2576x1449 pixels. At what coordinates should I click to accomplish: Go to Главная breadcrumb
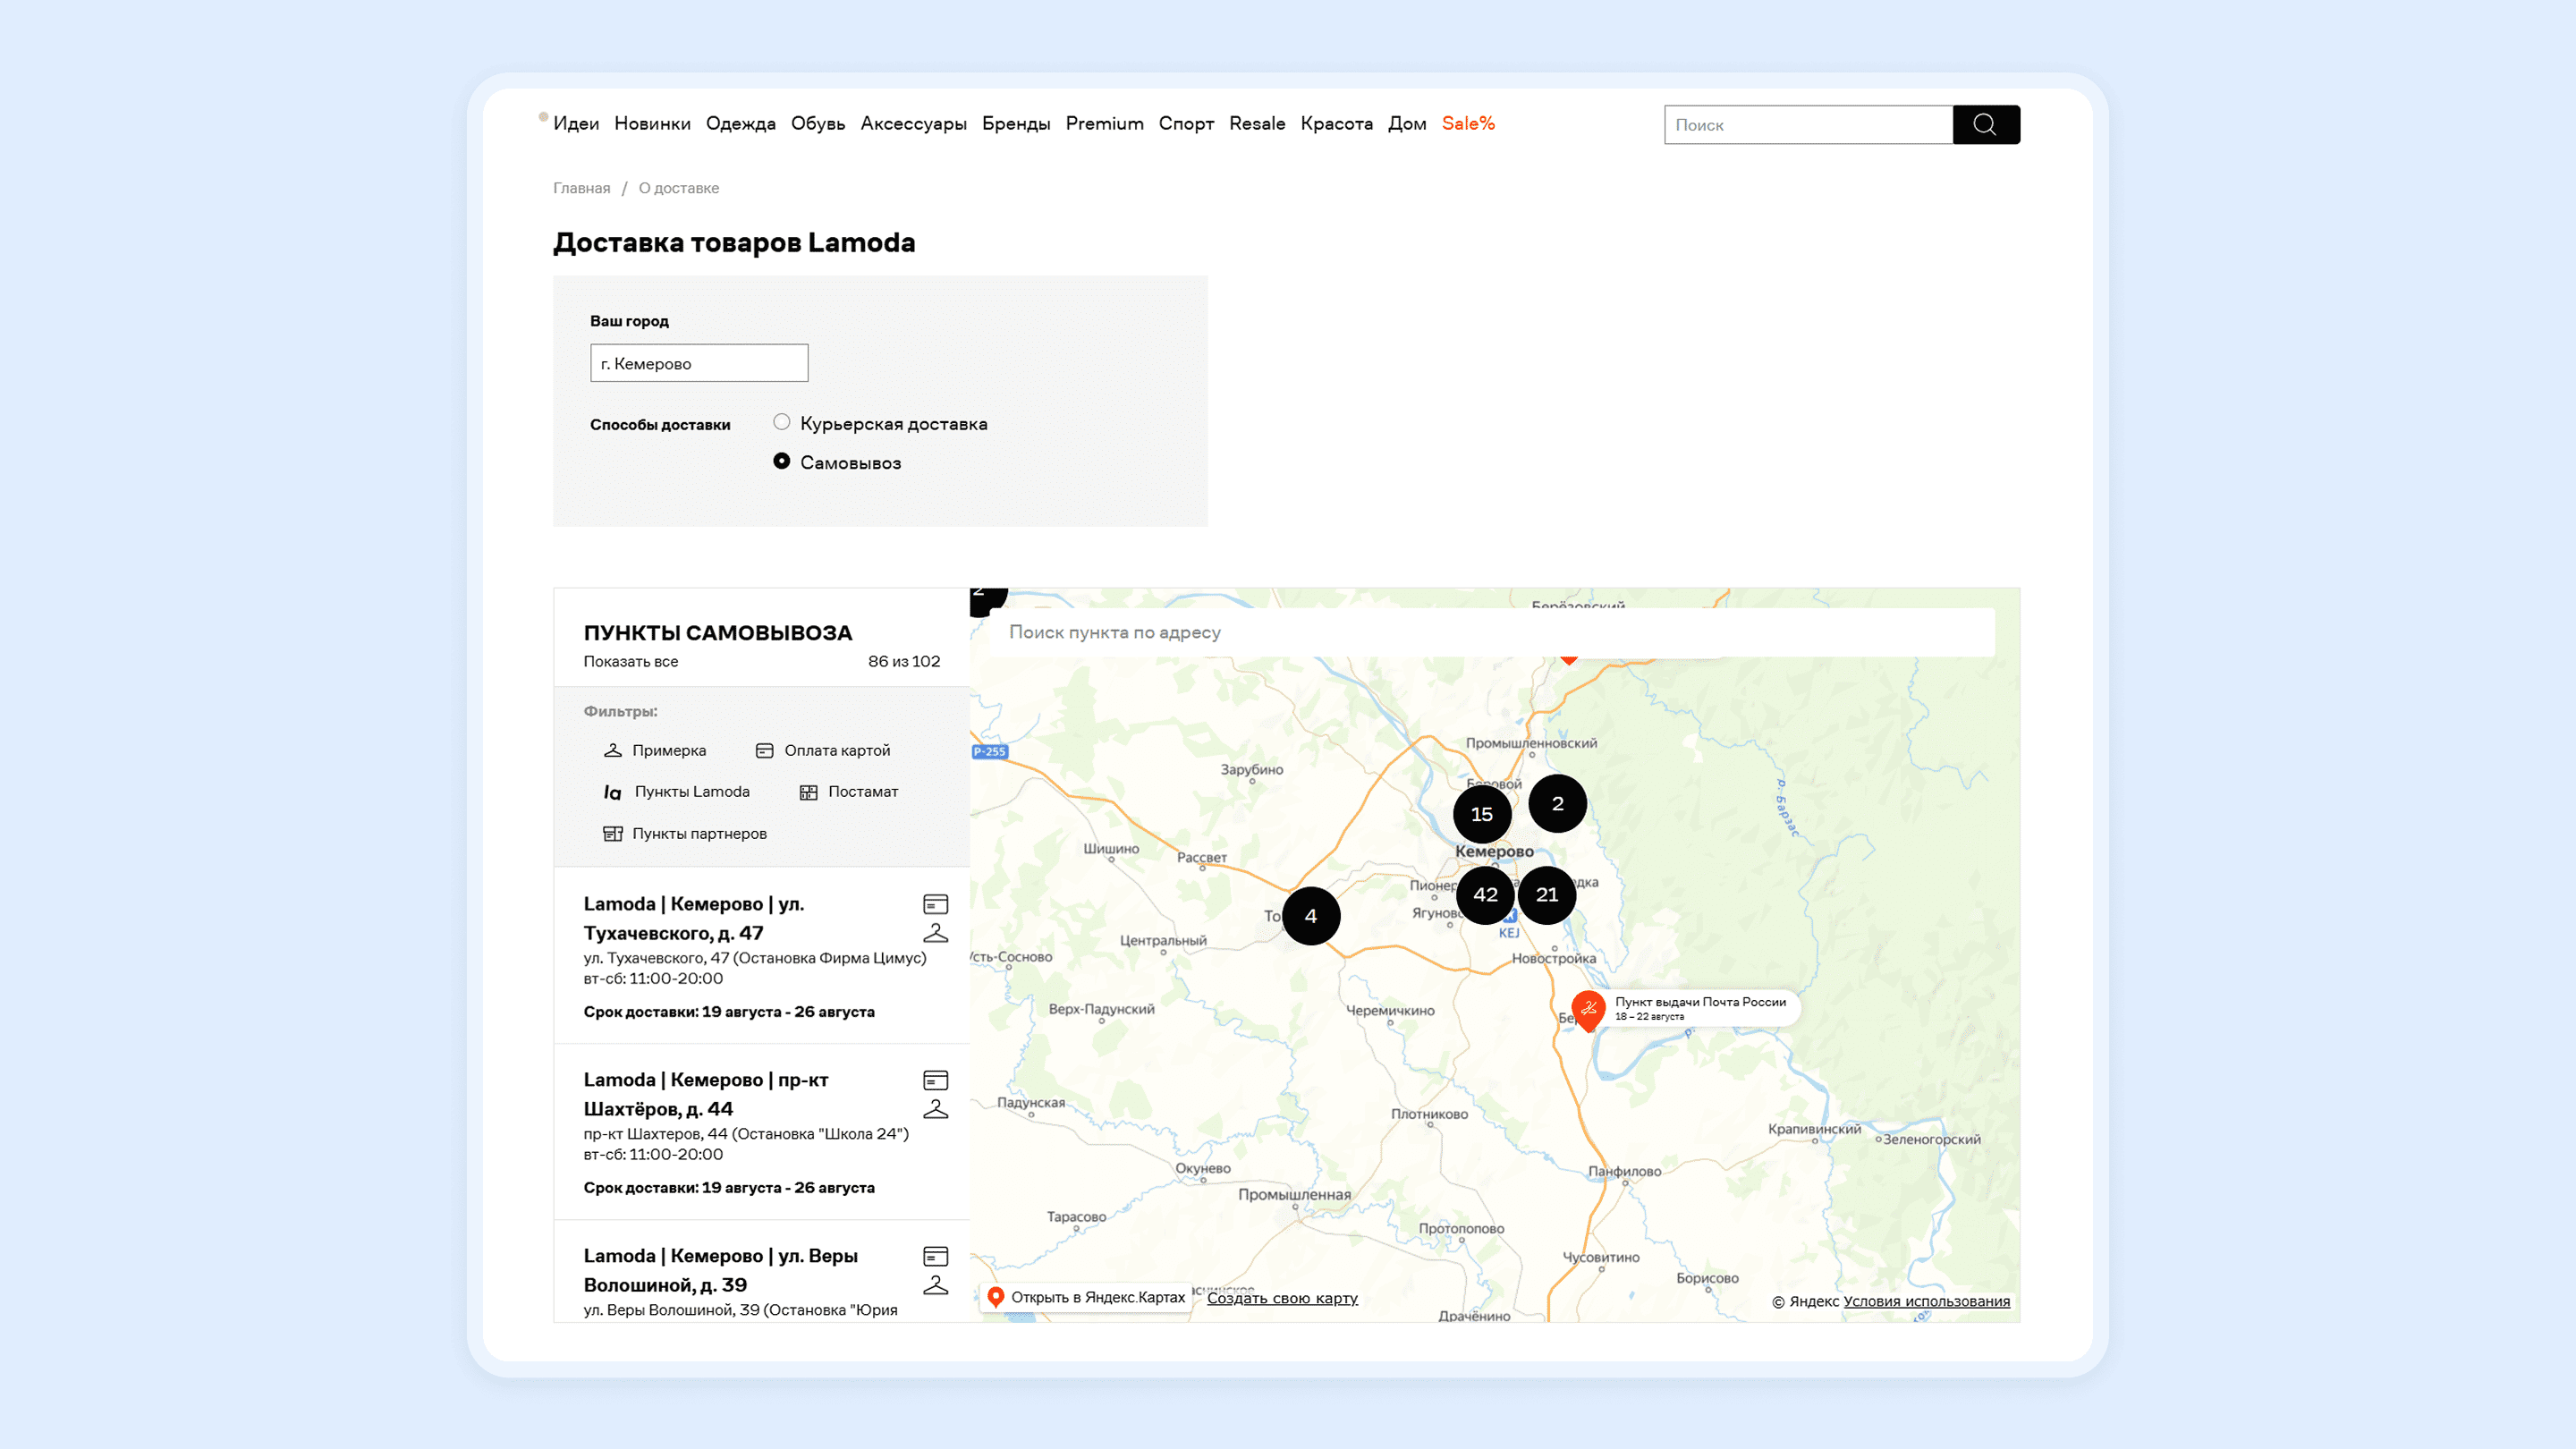click(582, 188)
